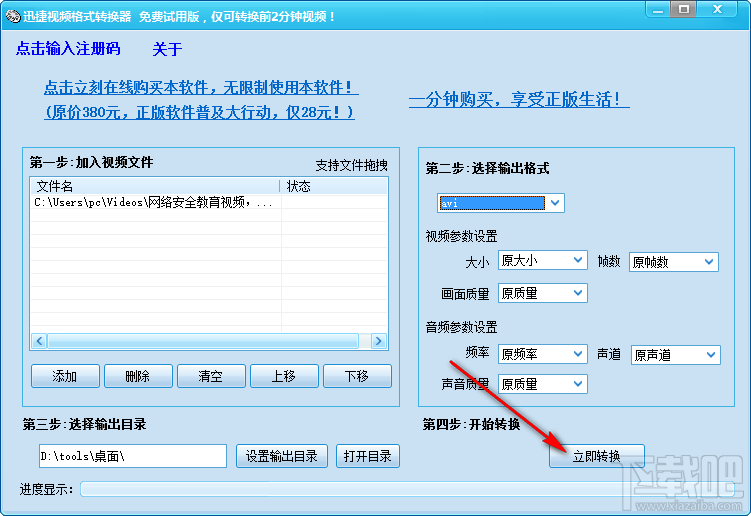The image size is (751, 516).
Task: Click the 文件名 column header
Action: click(155, 186)
